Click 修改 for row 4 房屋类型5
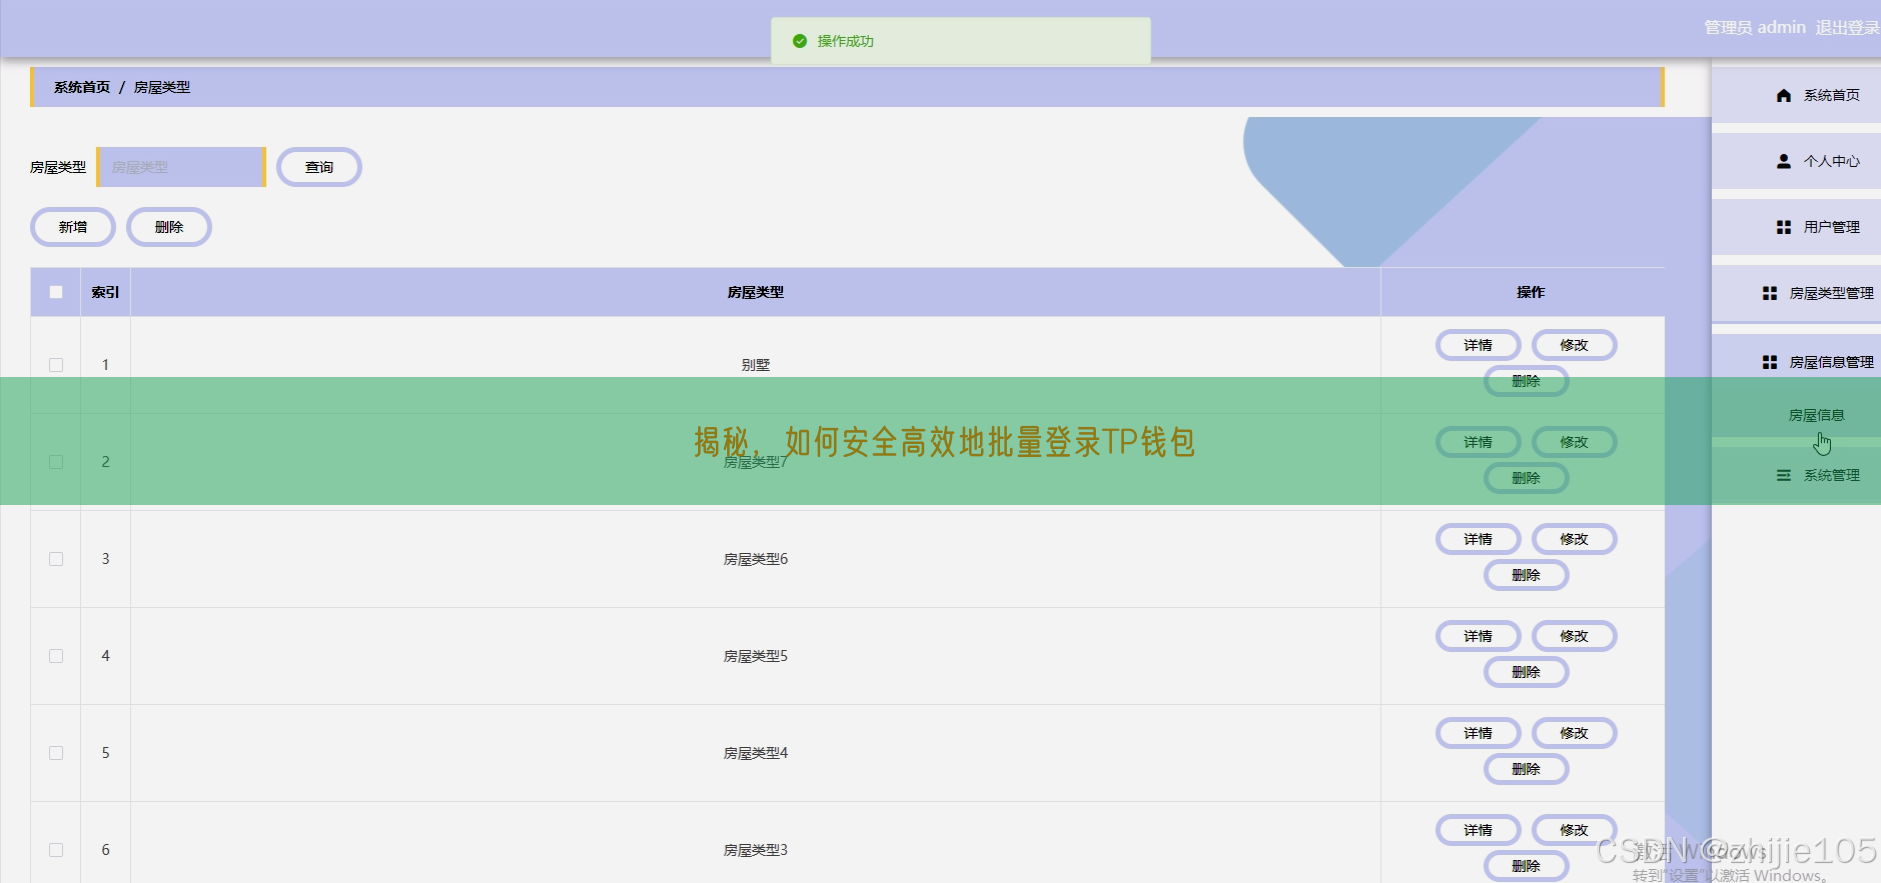 point(1574,636)
